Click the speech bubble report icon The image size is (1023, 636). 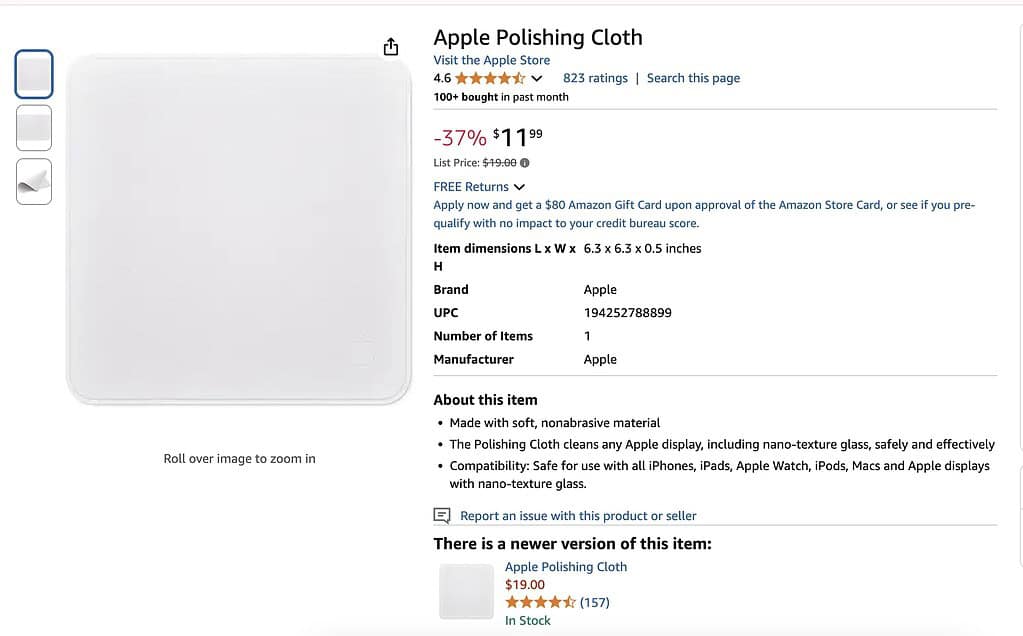pos(442,516)
